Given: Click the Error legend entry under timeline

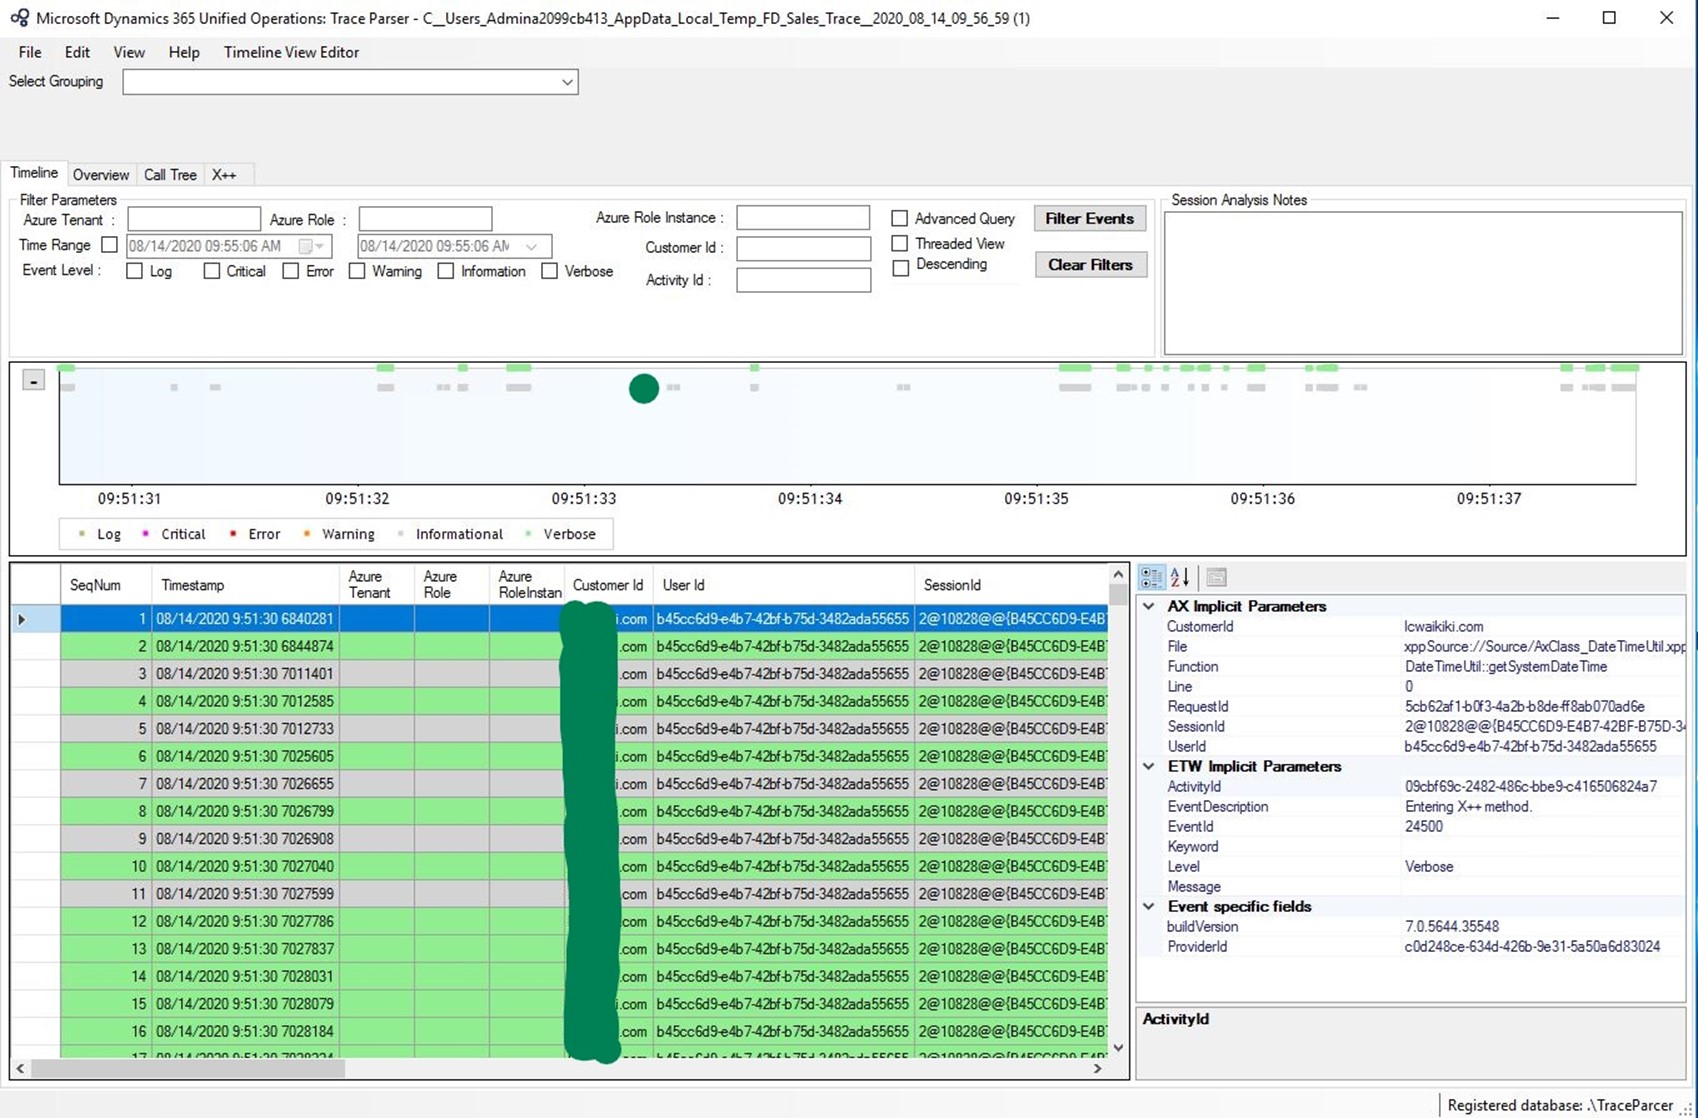Looking at the screenshot, I should pos(255,534).
